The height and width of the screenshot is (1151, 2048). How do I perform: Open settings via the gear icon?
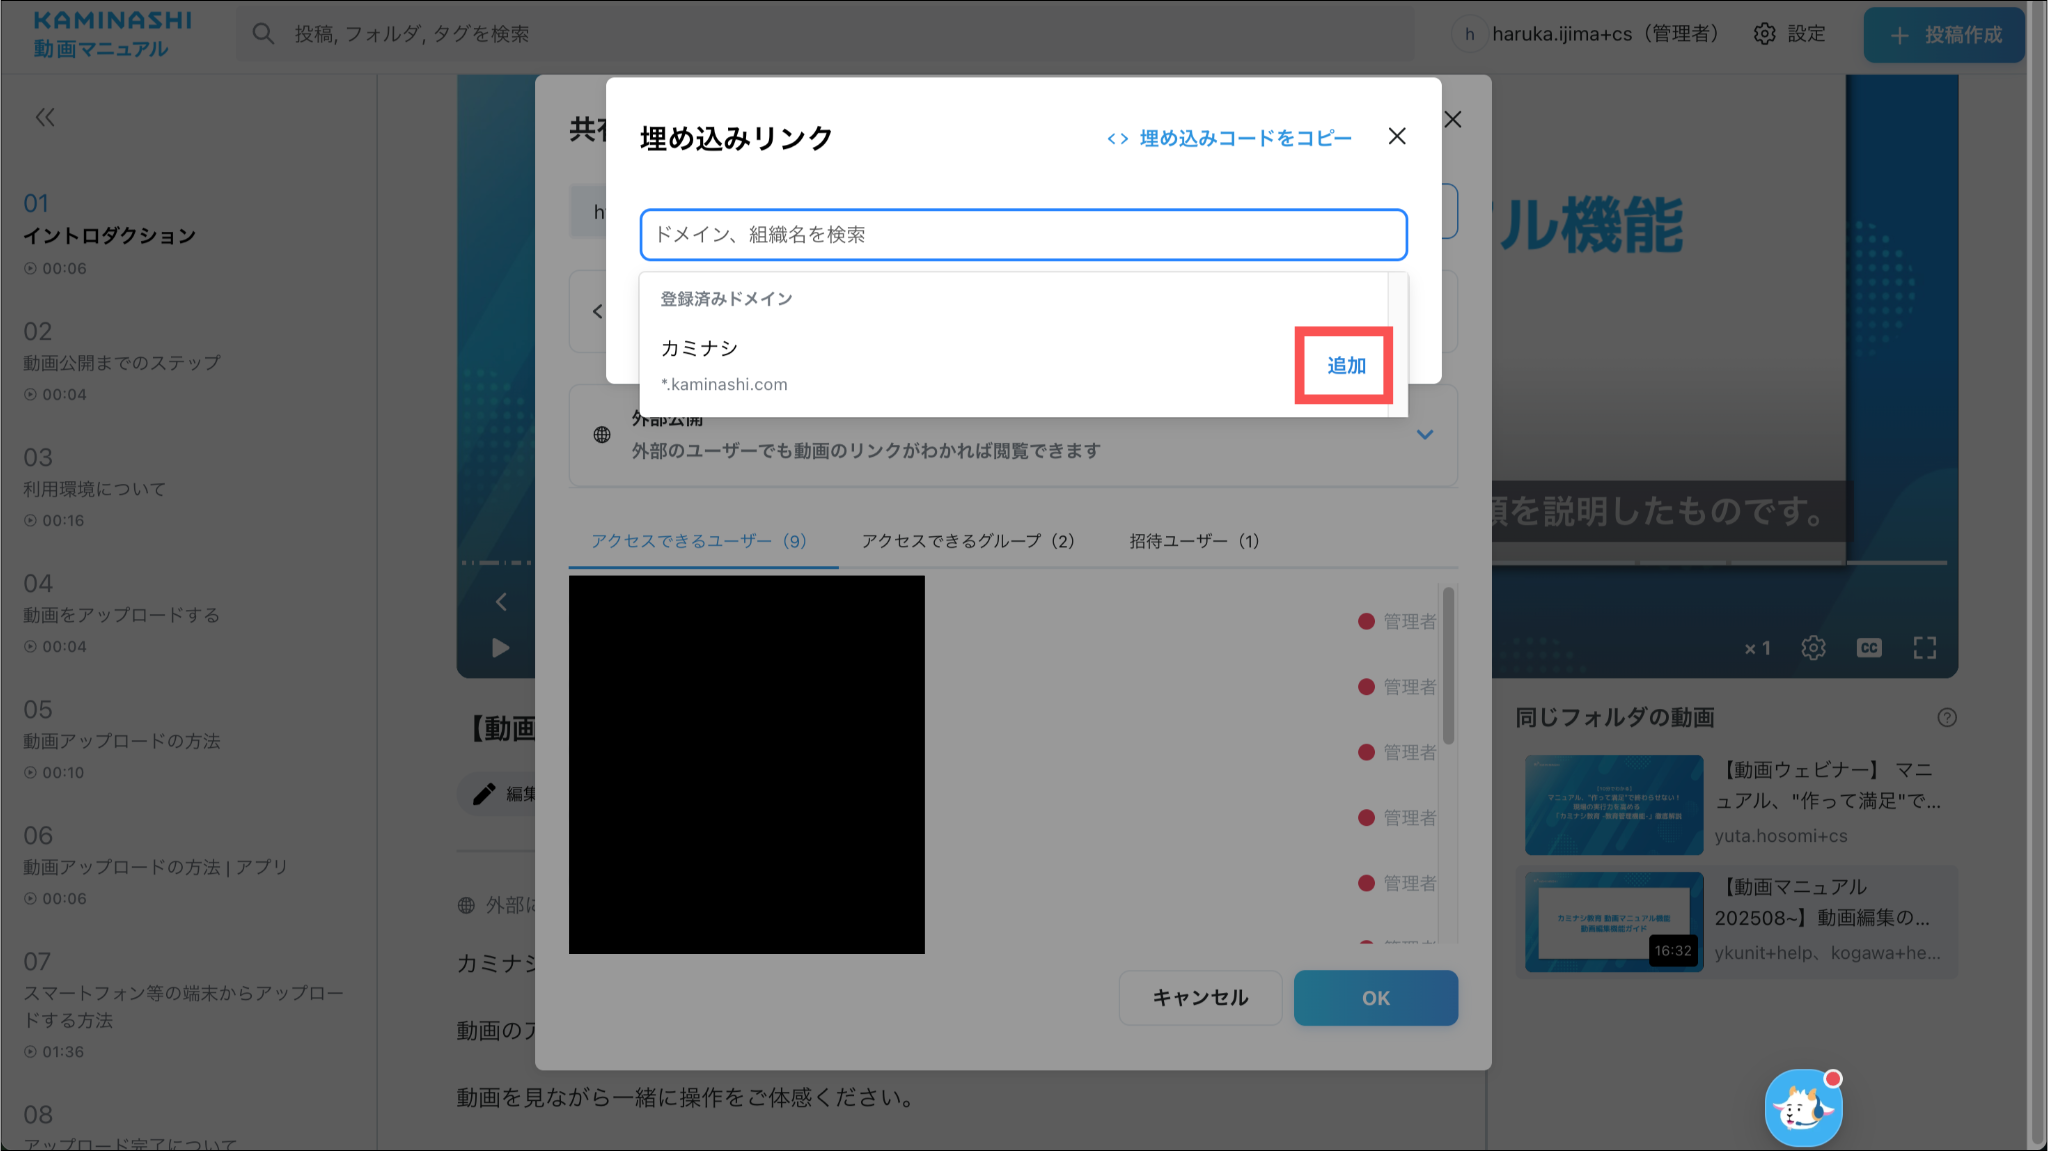pyautogui.click(x=1764, y=34)
